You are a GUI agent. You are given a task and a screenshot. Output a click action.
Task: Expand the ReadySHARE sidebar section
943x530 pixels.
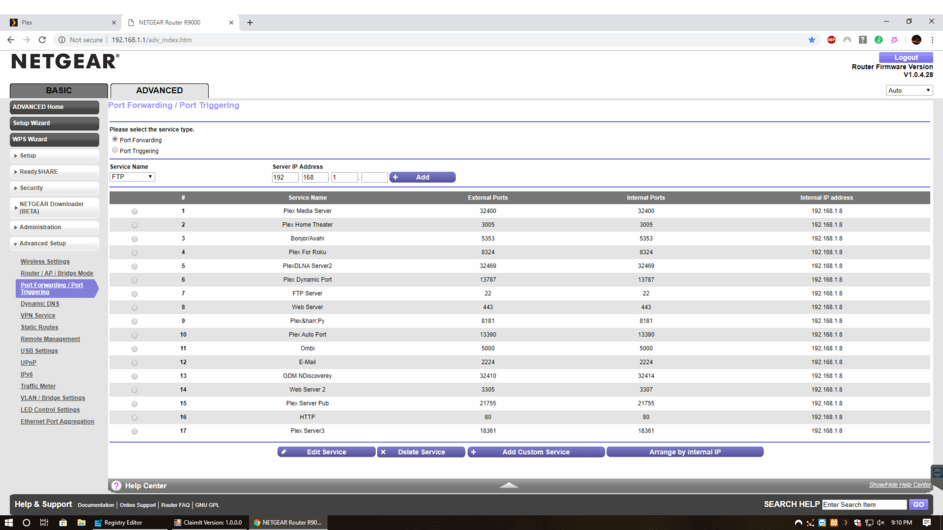point(54,171)
